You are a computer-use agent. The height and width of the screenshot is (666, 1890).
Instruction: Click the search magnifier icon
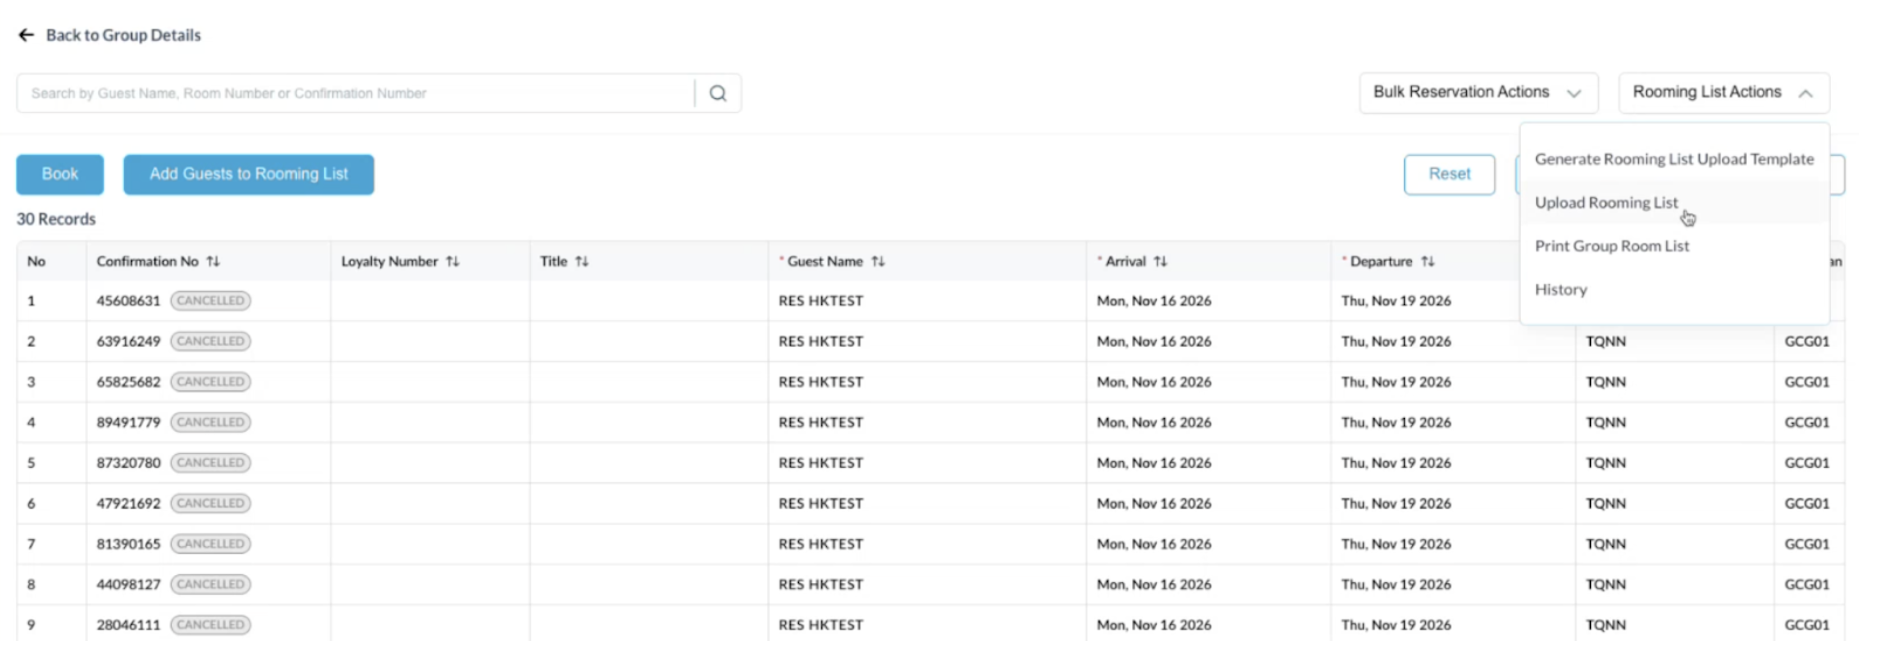click(x=717, y=93)
